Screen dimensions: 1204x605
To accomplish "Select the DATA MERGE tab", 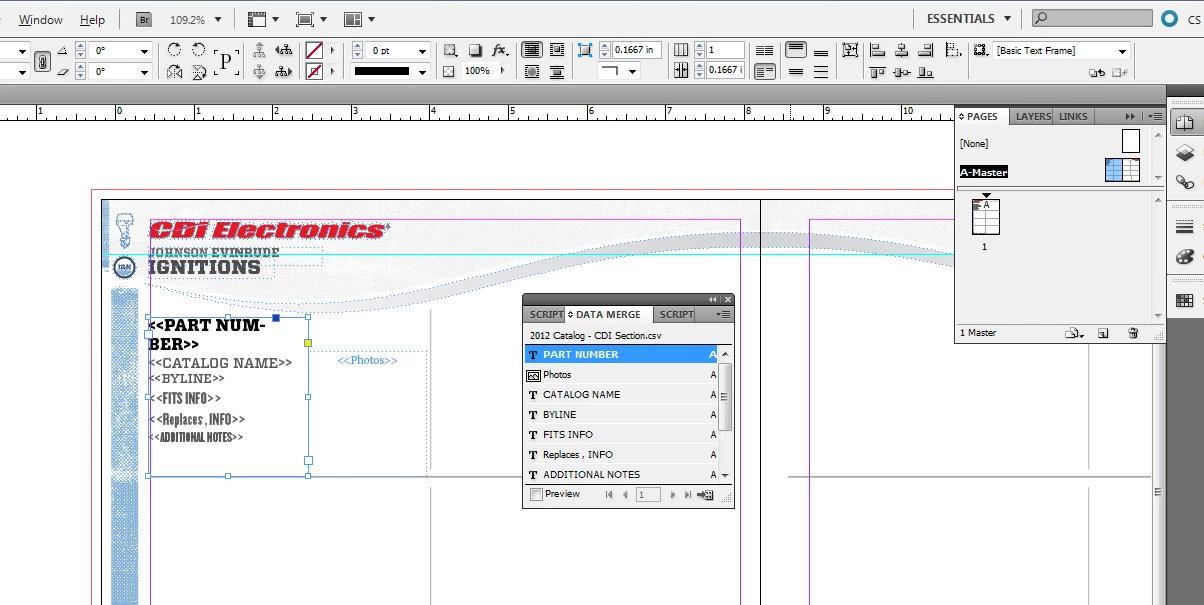I will pyautogui.click(x=608, y=314).
